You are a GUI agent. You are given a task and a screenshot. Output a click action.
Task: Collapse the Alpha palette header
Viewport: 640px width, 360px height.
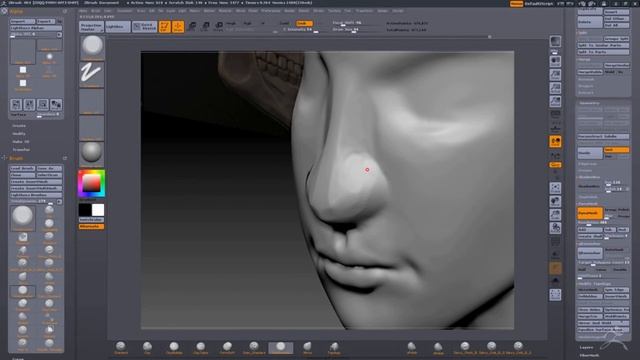click(x=16, y=11)
